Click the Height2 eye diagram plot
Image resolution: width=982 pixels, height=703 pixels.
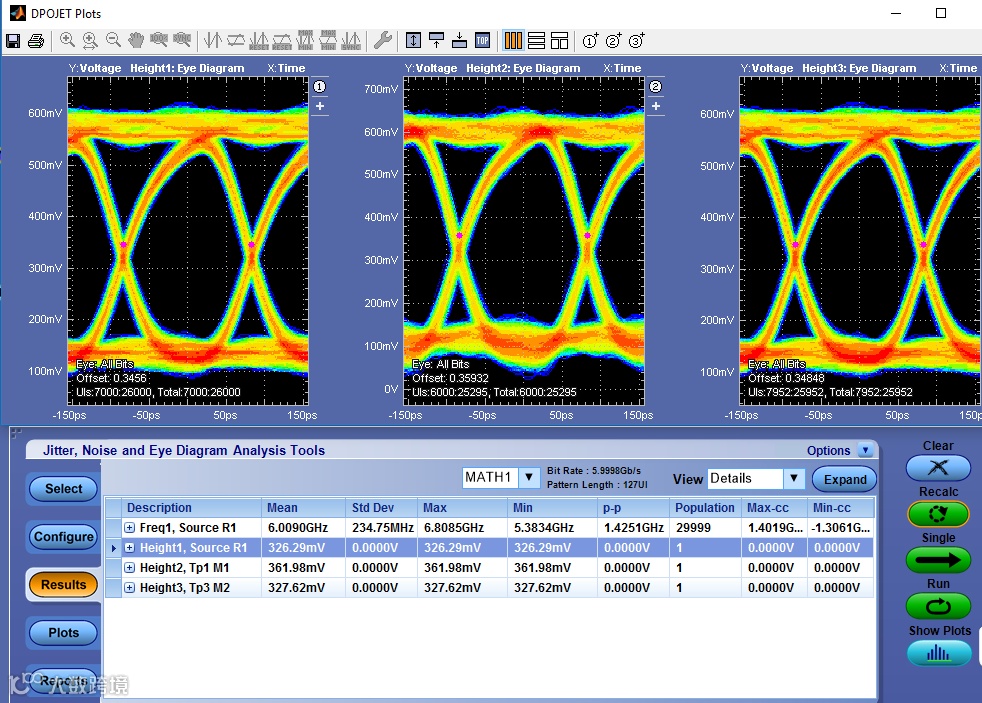coord(524,241)
